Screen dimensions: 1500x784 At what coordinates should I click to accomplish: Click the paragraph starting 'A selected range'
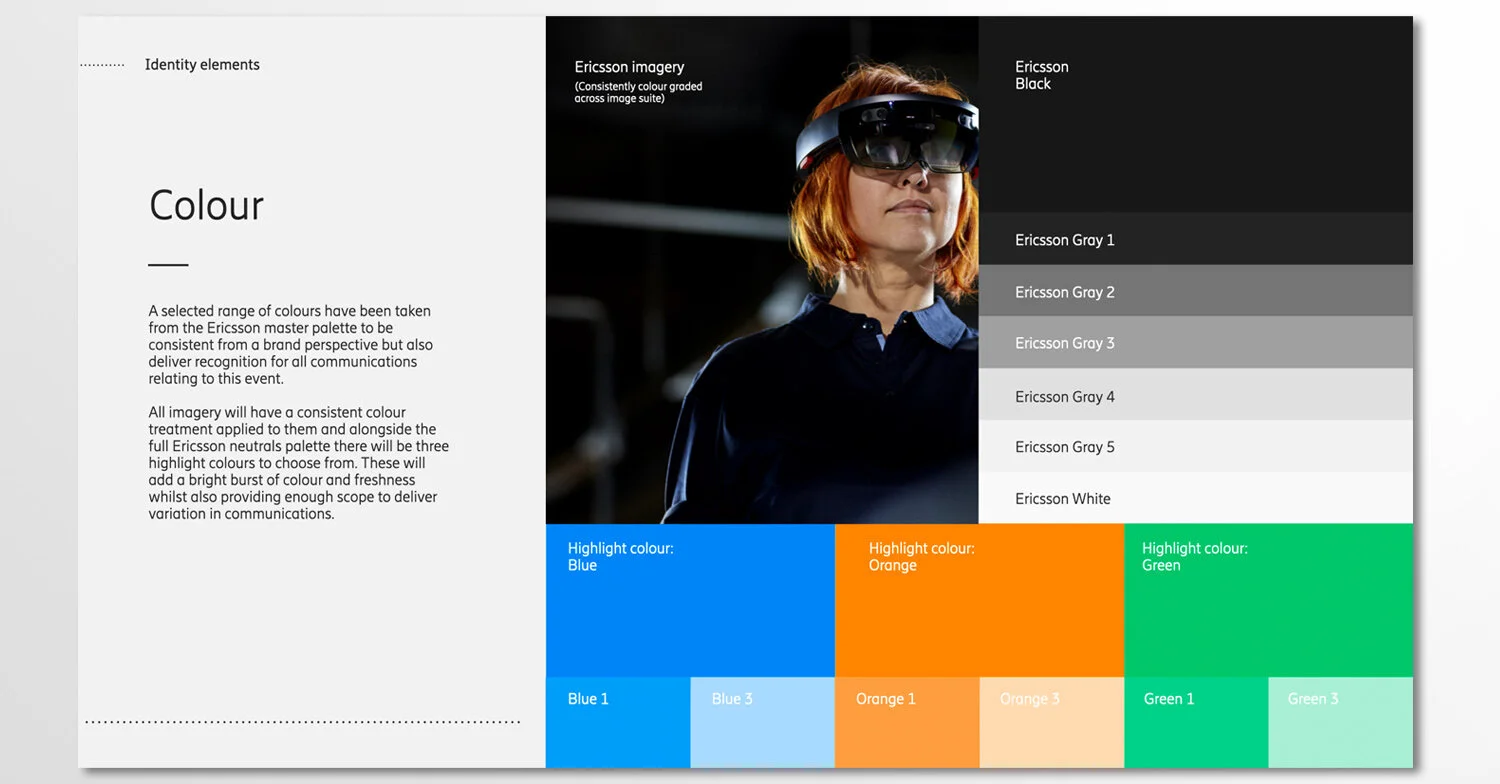click(x=291, y=345)
